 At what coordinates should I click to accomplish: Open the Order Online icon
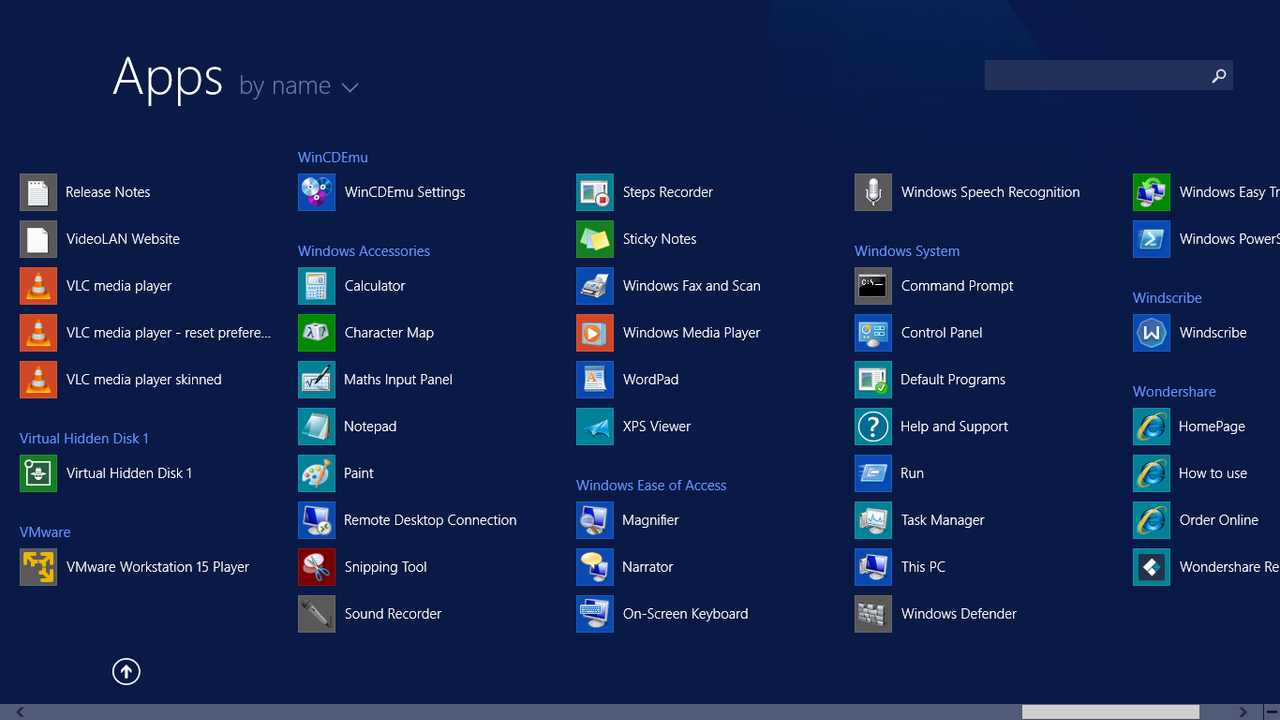(1152, 520)
